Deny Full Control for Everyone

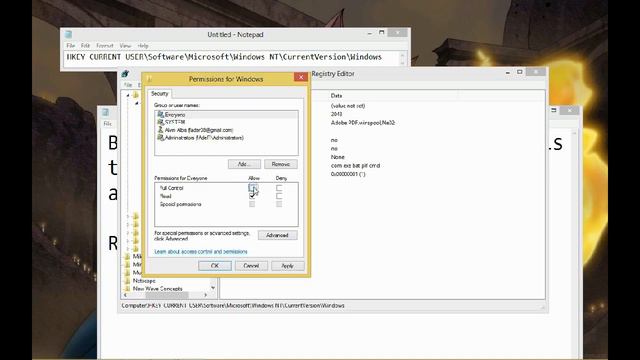click(x=279, y=188)
